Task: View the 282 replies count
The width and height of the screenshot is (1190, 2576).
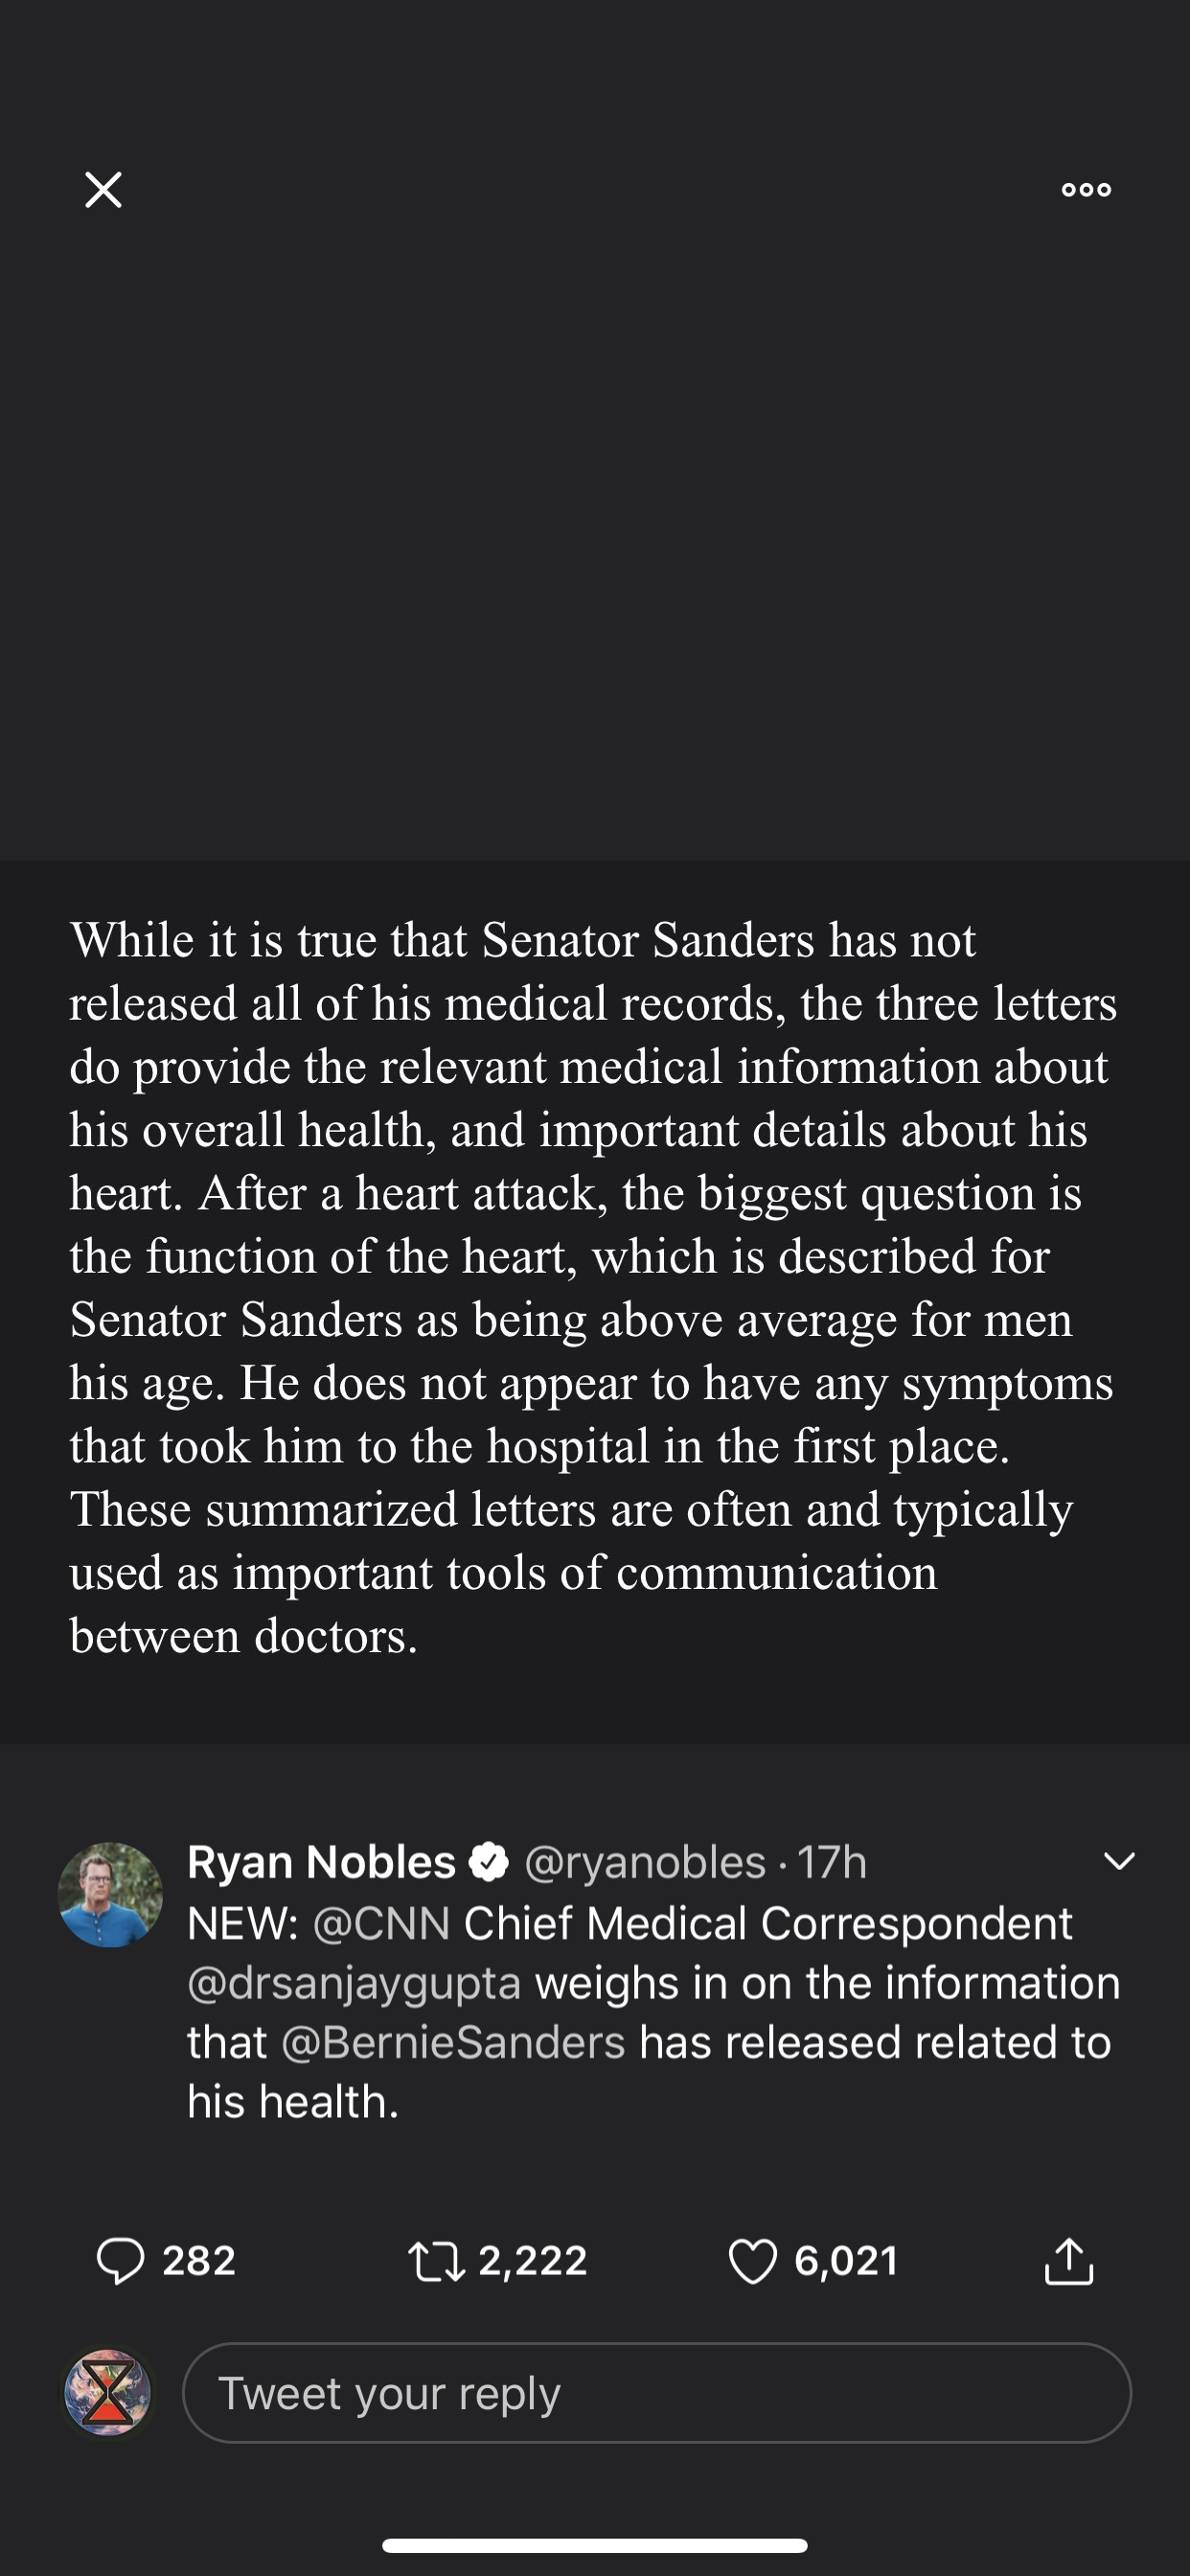Action: [x=199, y=2261]
